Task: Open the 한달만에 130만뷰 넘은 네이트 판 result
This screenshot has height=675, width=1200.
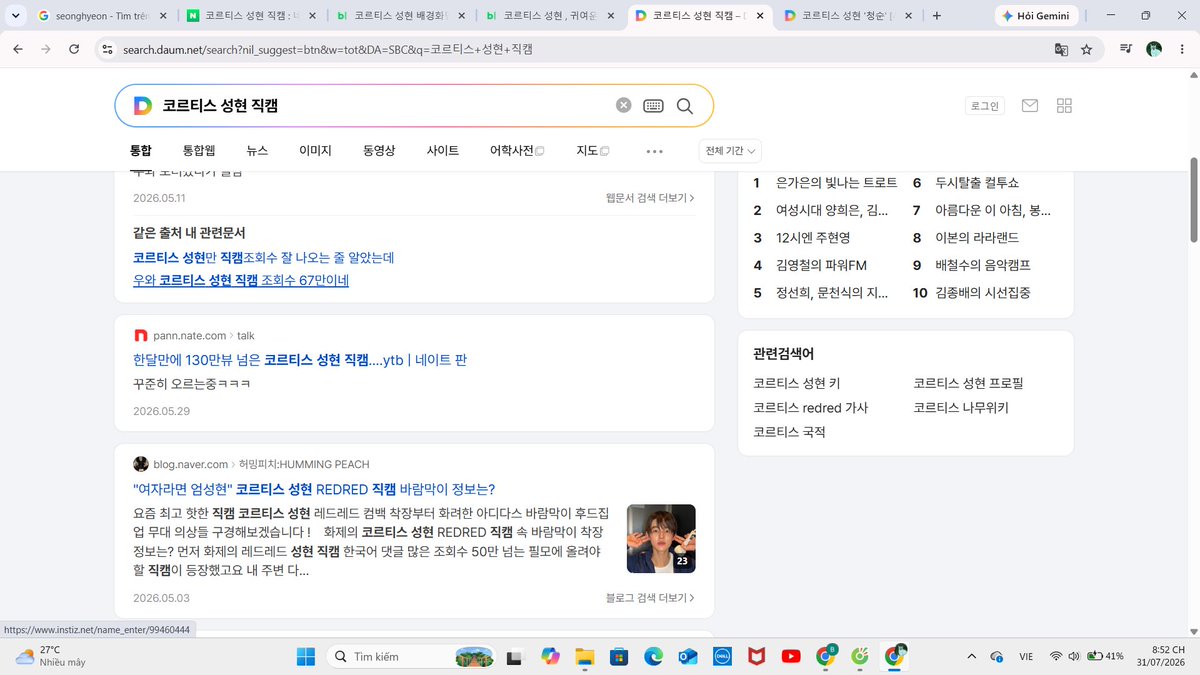Action: click(300, 360)
